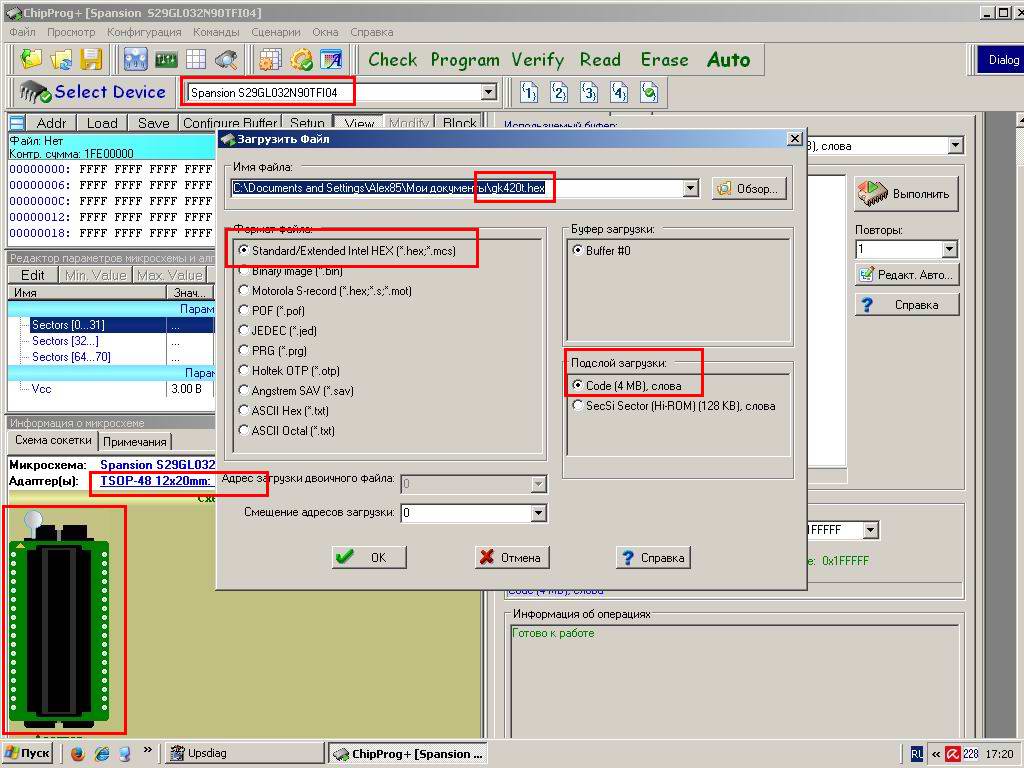The height and width of the screenshot is (768, 1024).
Task: Click the buffer grid toolbar icon
Action: coord(196,59)
